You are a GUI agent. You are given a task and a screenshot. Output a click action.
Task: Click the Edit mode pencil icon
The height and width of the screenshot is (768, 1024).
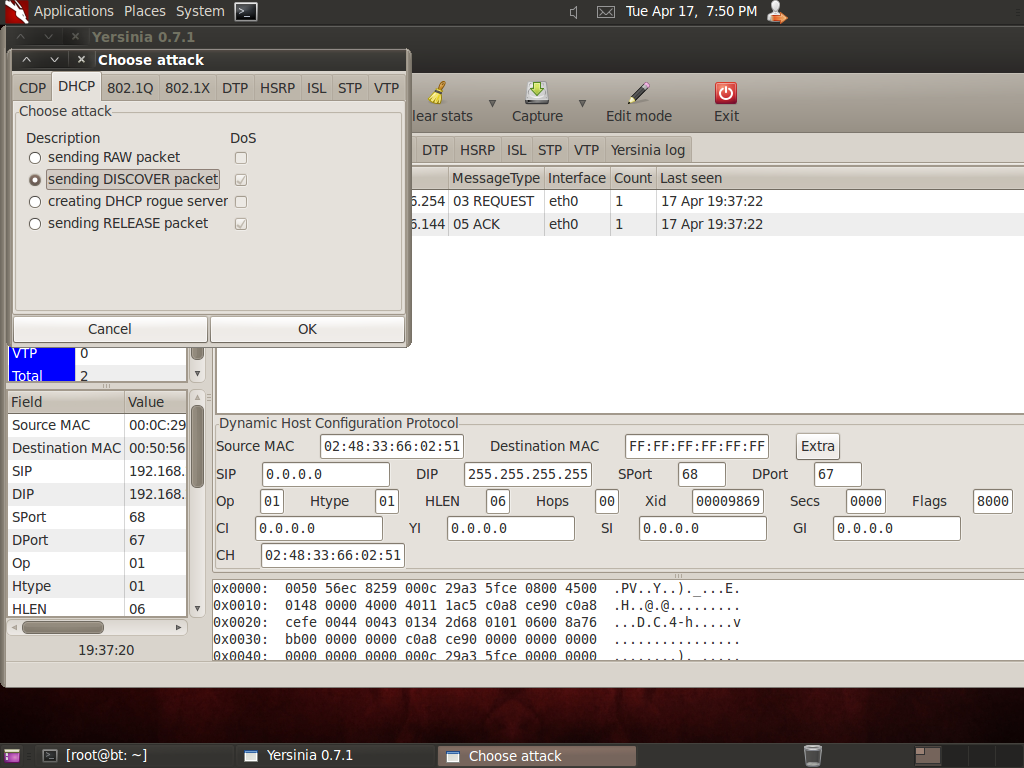click(x=639, y=93)
